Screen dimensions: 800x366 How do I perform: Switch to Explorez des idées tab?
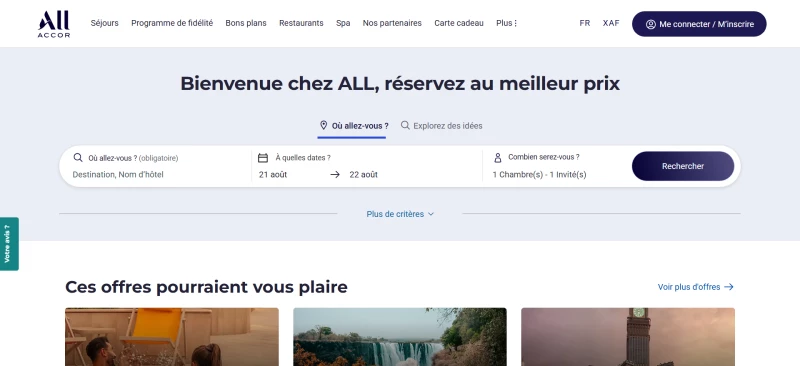click(441, 126)
